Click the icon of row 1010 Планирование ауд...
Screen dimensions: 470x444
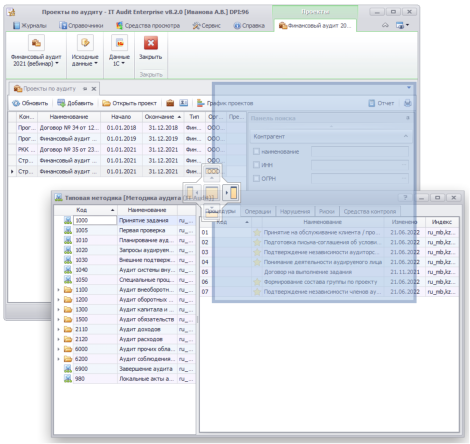(x=68, y=240)
